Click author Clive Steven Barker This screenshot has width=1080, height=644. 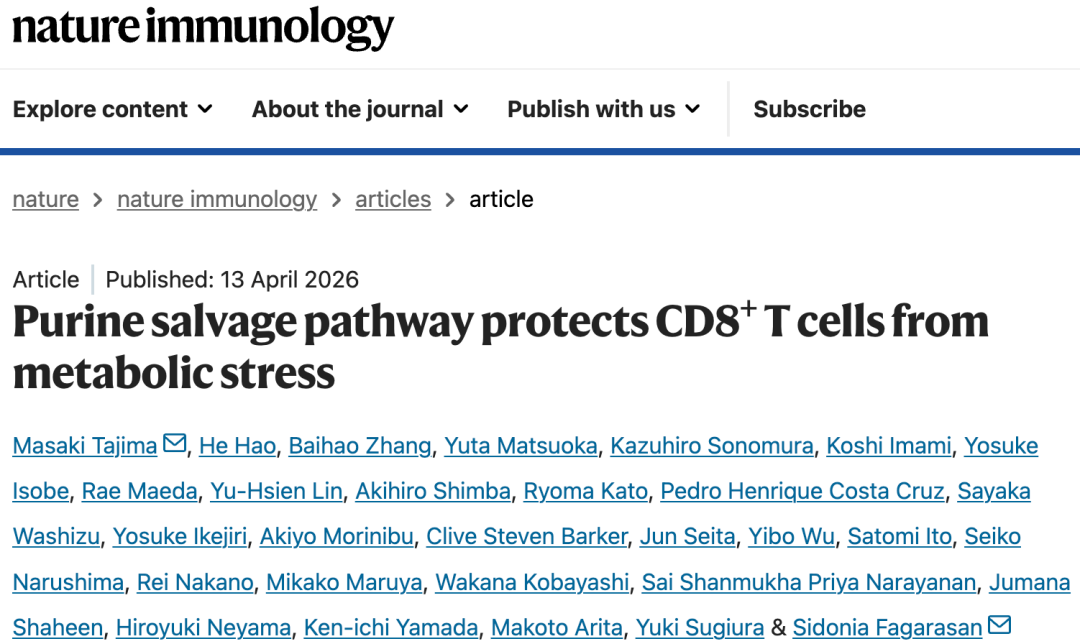point(527,537)
